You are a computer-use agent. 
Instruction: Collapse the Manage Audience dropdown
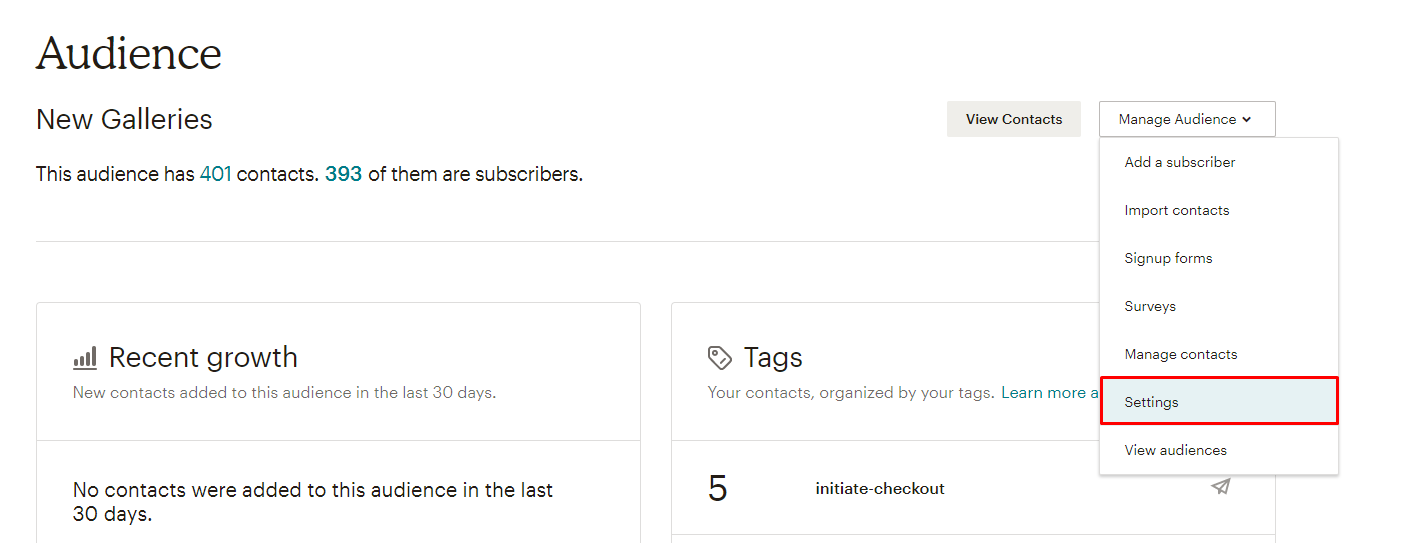tap(1186, 119)
